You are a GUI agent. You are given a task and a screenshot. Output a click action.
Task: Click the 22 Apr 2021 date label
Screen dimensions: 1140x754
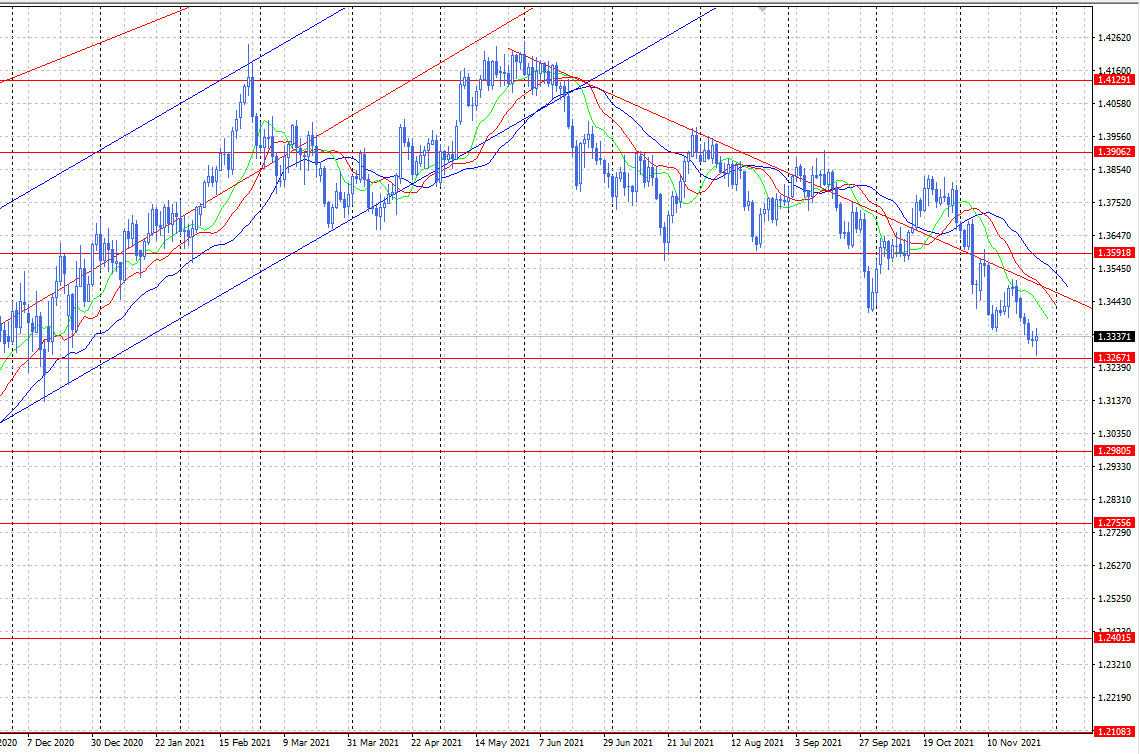coord(436,743)
